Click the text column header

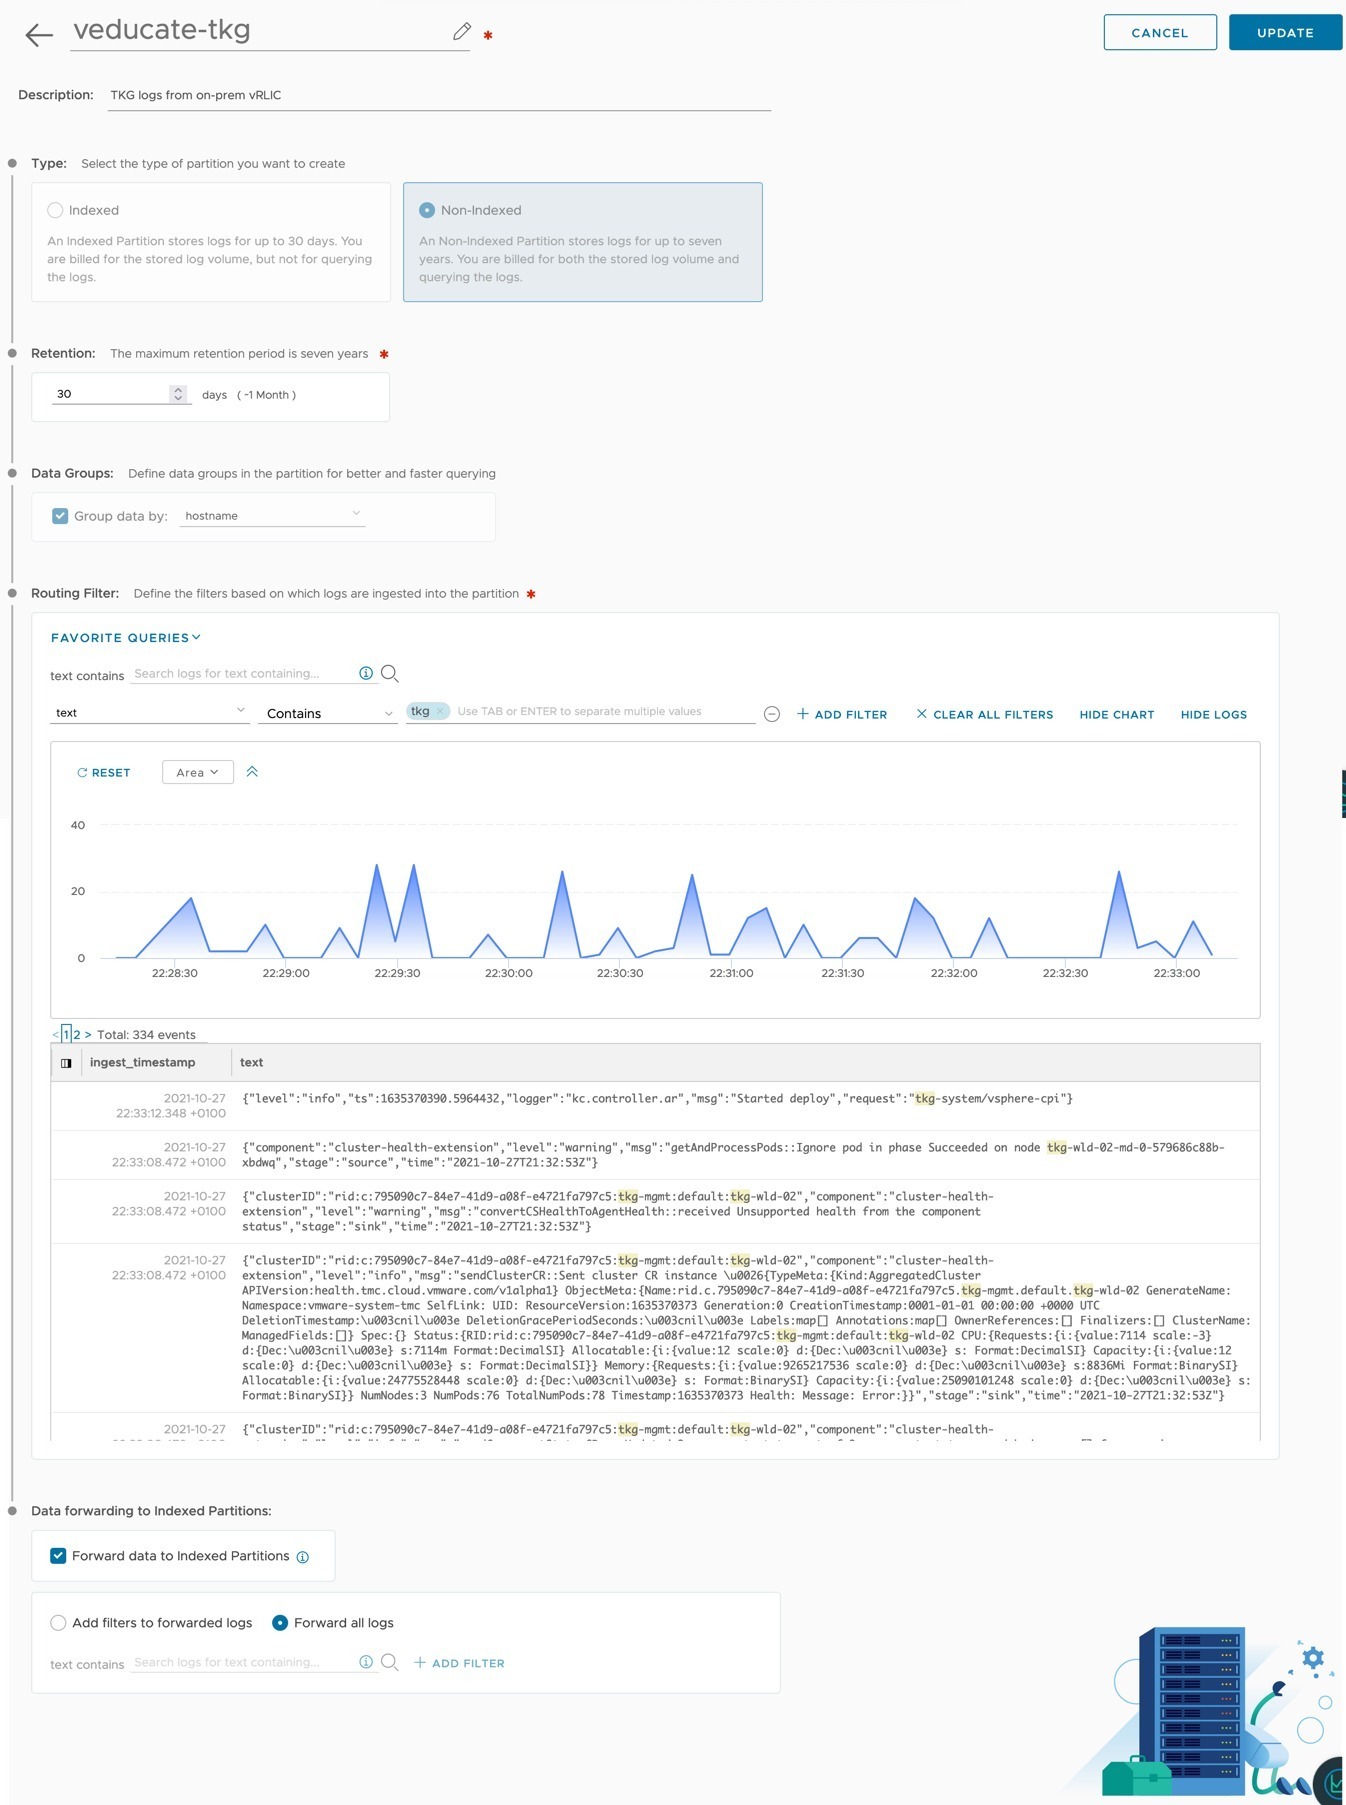point(252,1062)
